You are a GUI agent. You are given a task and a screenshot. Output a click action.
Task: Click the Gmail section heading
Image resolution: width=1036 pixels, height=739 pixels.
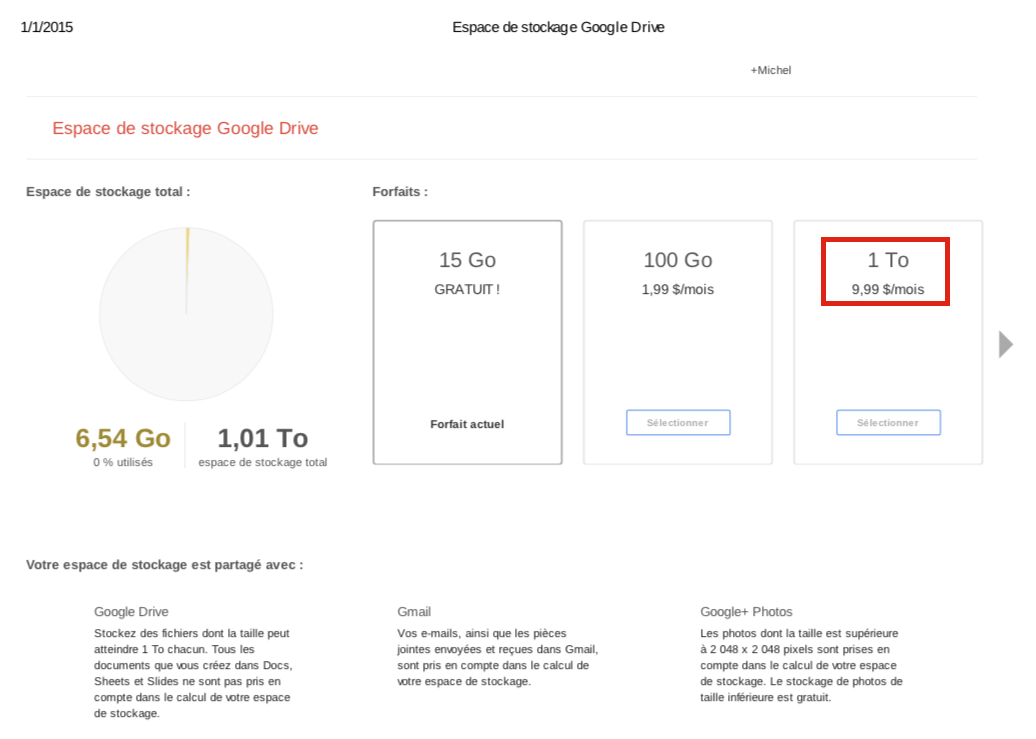coord(414,612)
